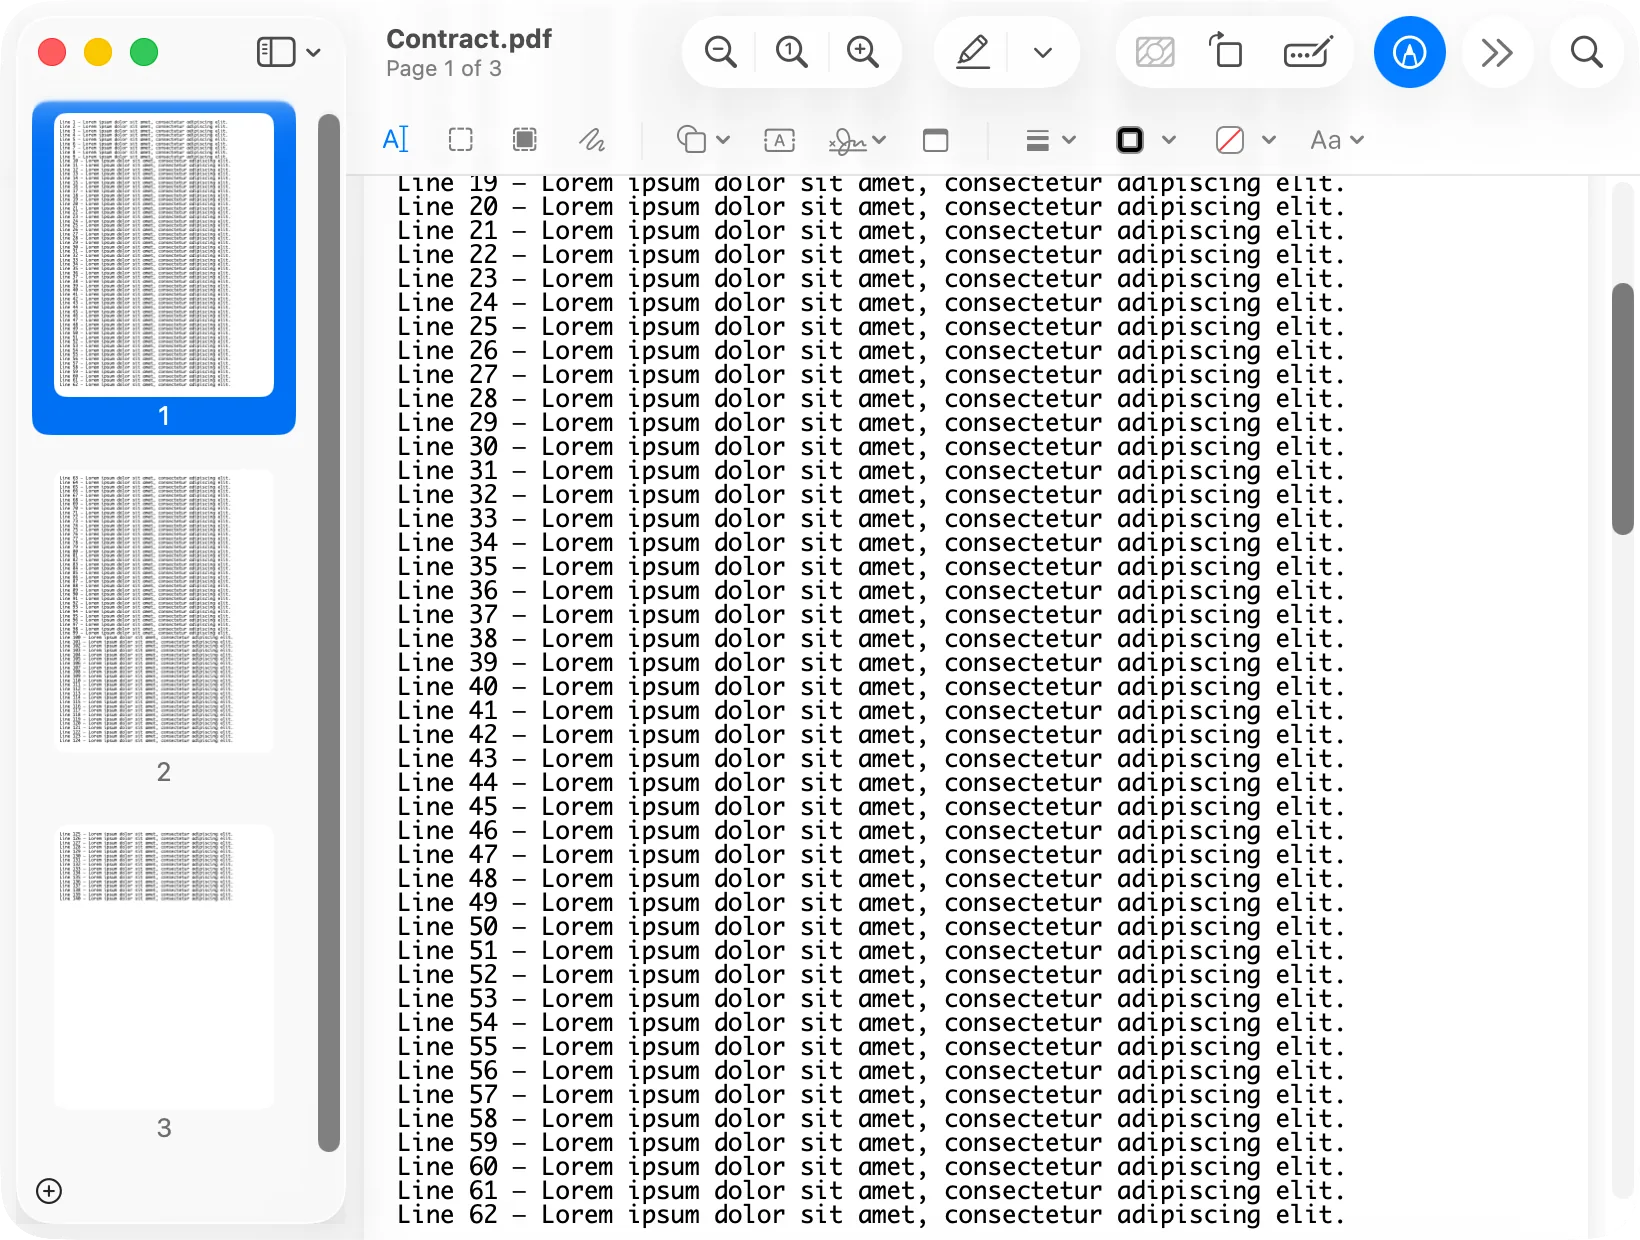The height and width of the screenshot is (1240, 1640).
Task: Expand the Text Style dropdown arrow
Action: point(1357,140)
